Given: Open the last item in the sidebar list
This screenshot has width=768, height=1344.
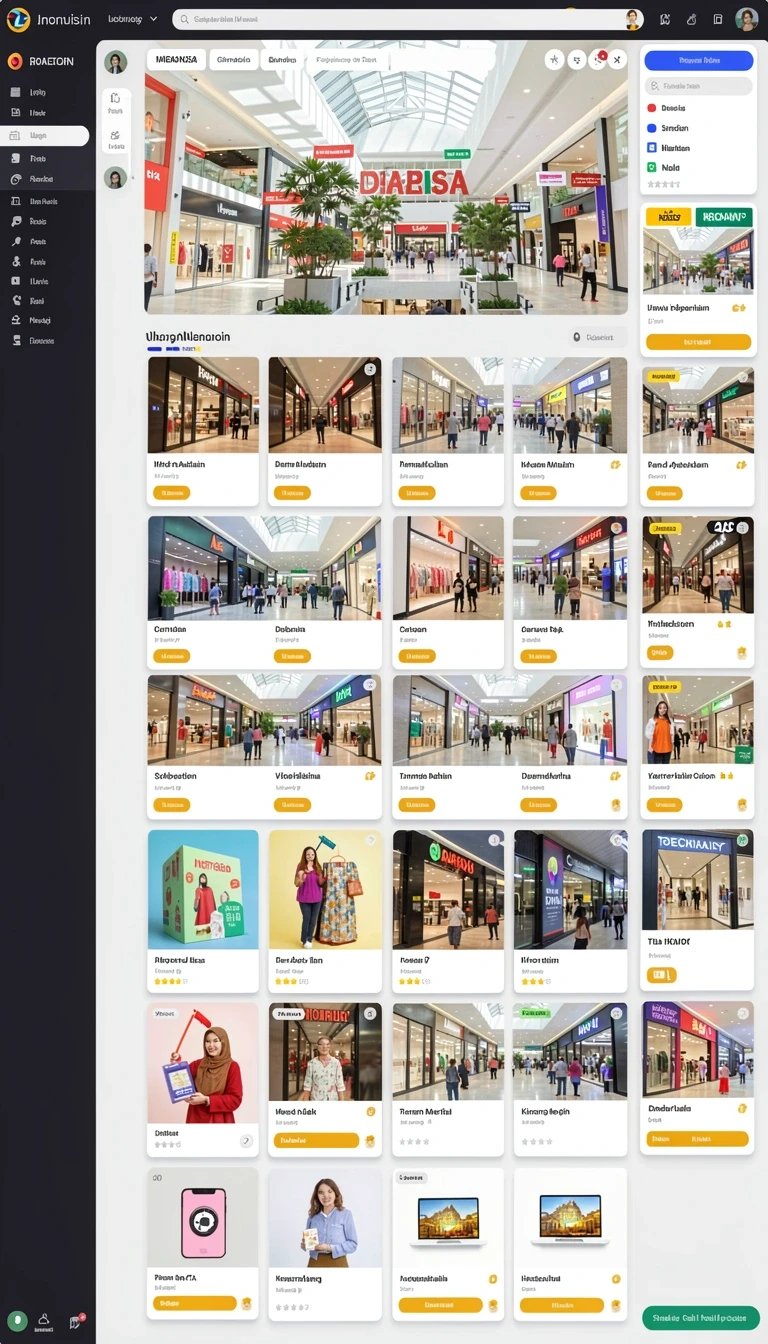Looking at the screenshot, I should [37, 340].
